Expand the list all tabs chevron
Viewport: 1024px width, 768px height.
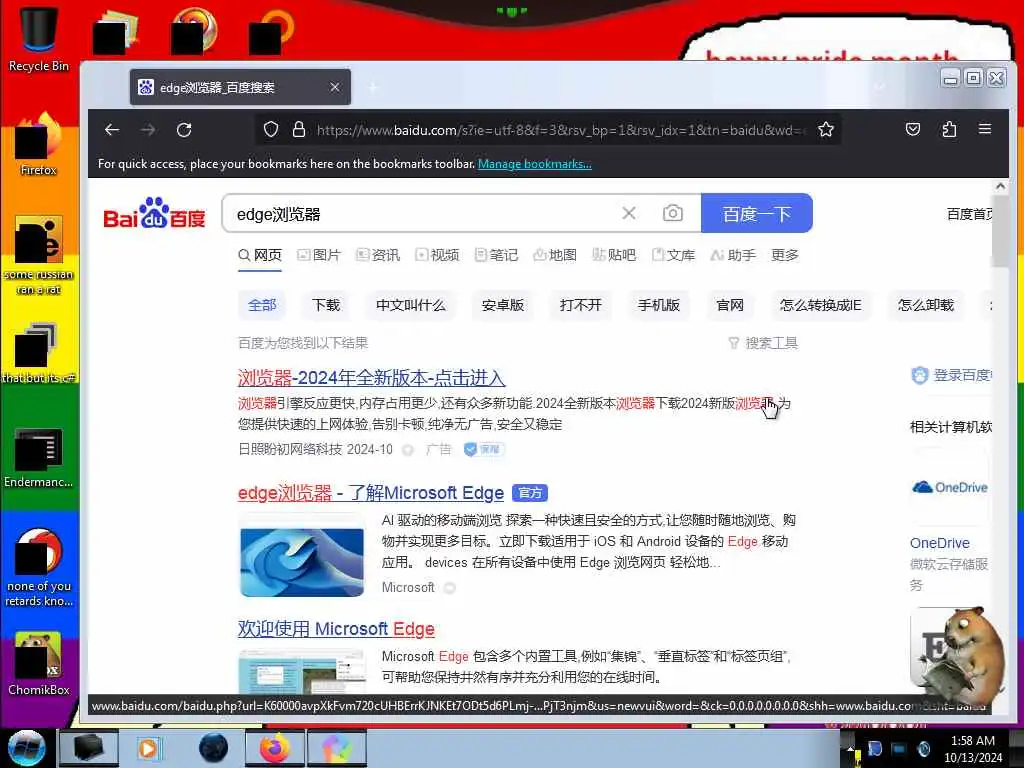[880, 87]
